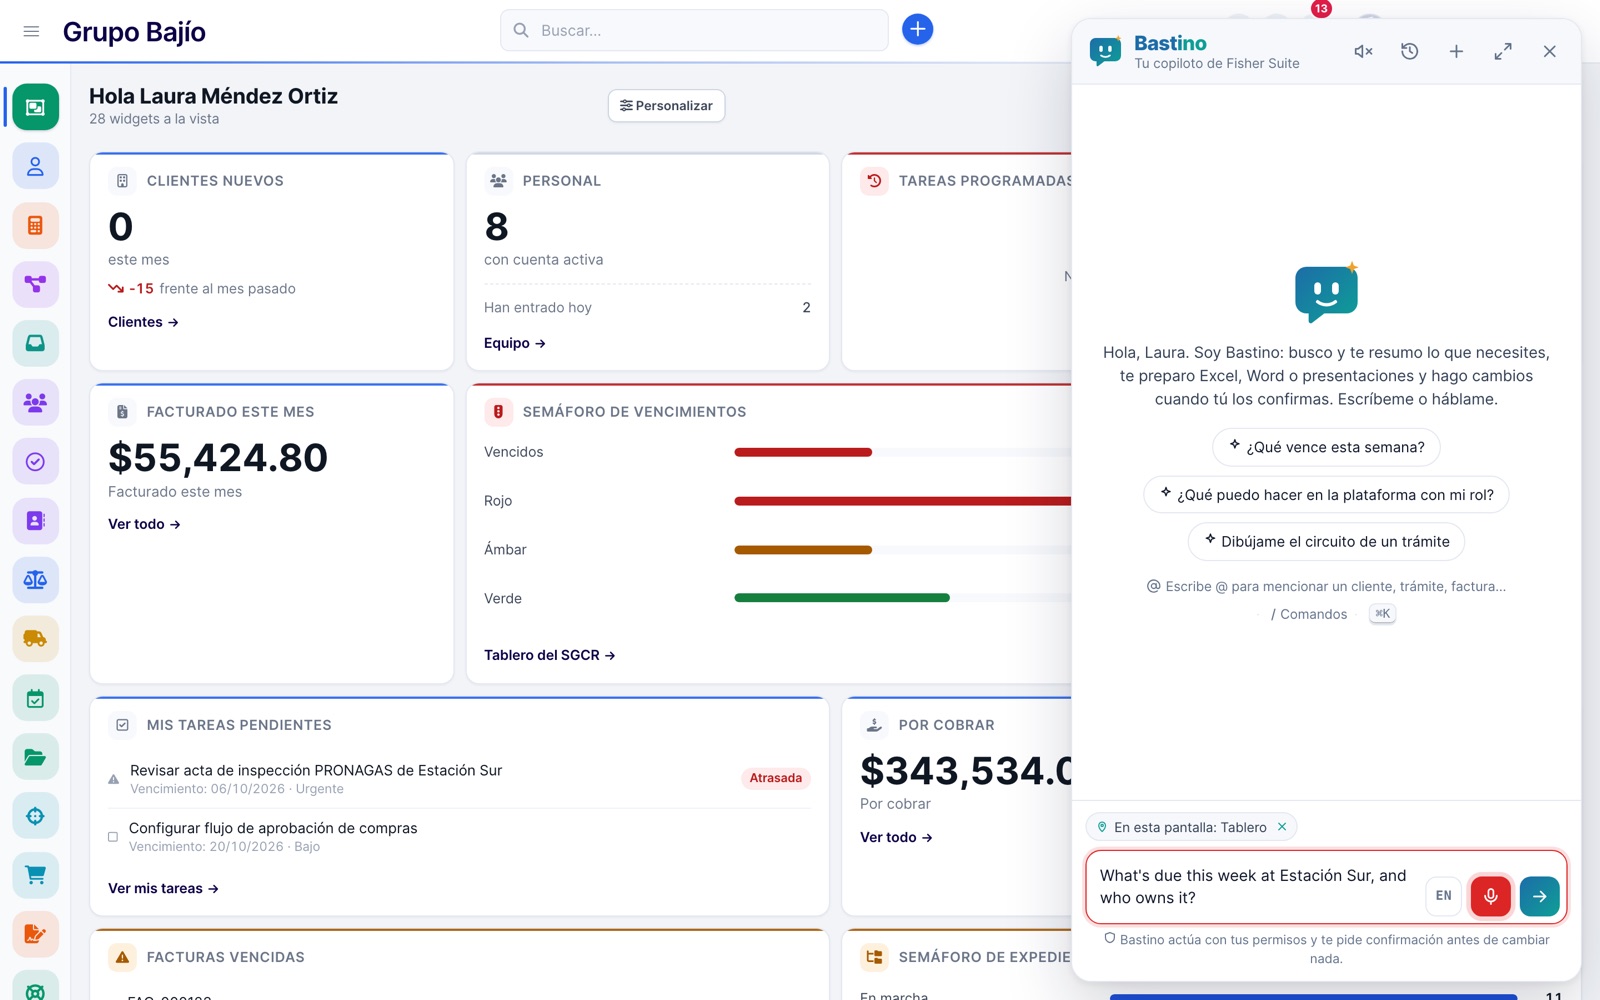Remove the 'En esta pantalla: Tablero' context chip

(1282, 827)
